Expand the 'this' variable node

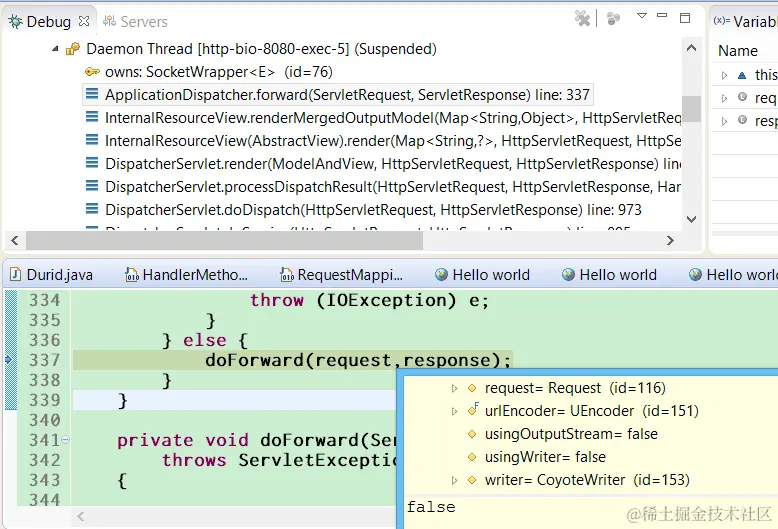(x=724, y=75)
